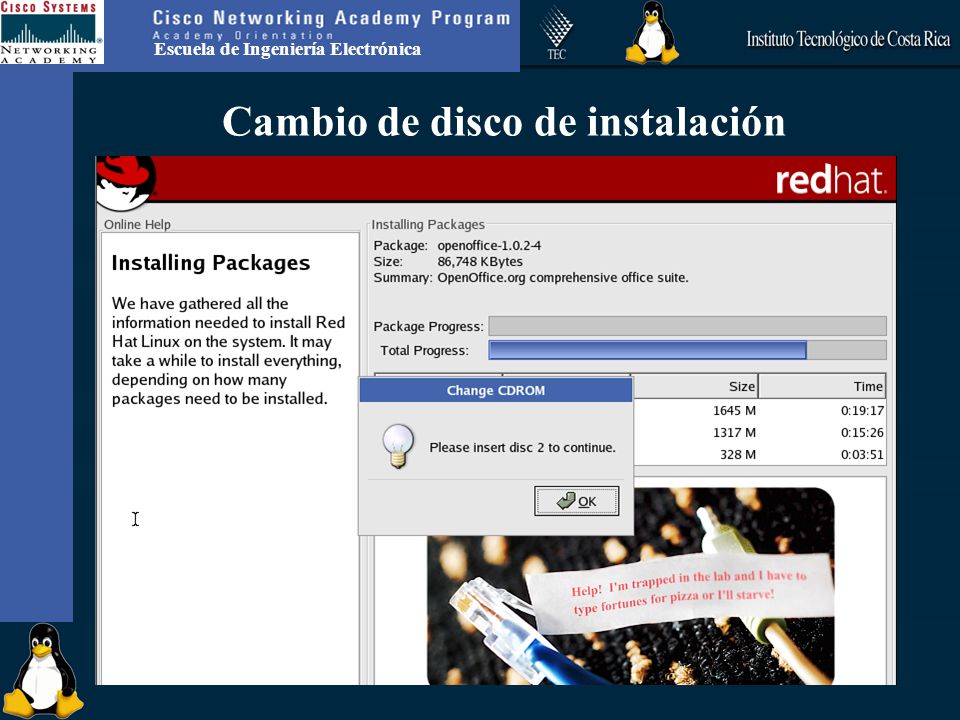This screenshot has height=720, width=960.
Task: Click the TEC logo in the header
Action: pyautogui.click(x=556, y=32)
